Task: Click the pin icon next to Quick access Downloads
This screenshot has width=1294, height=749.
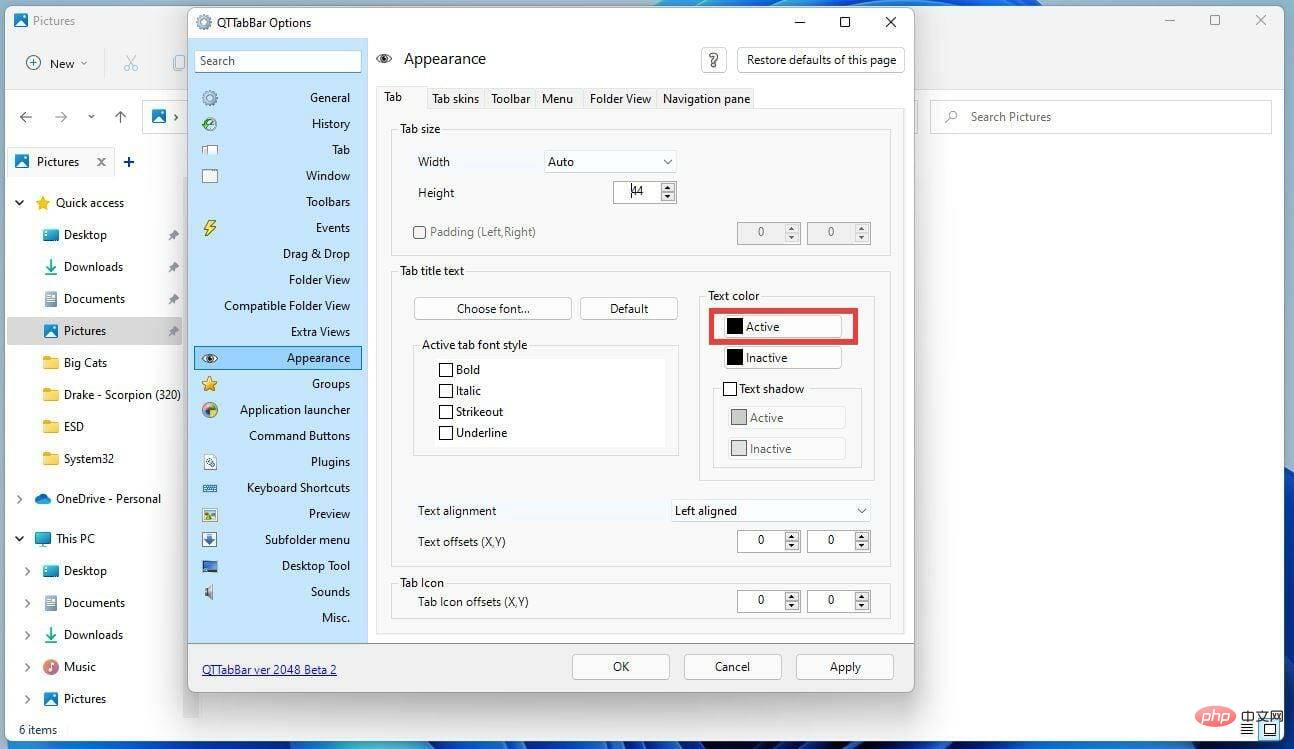Action: click(173, 267)
